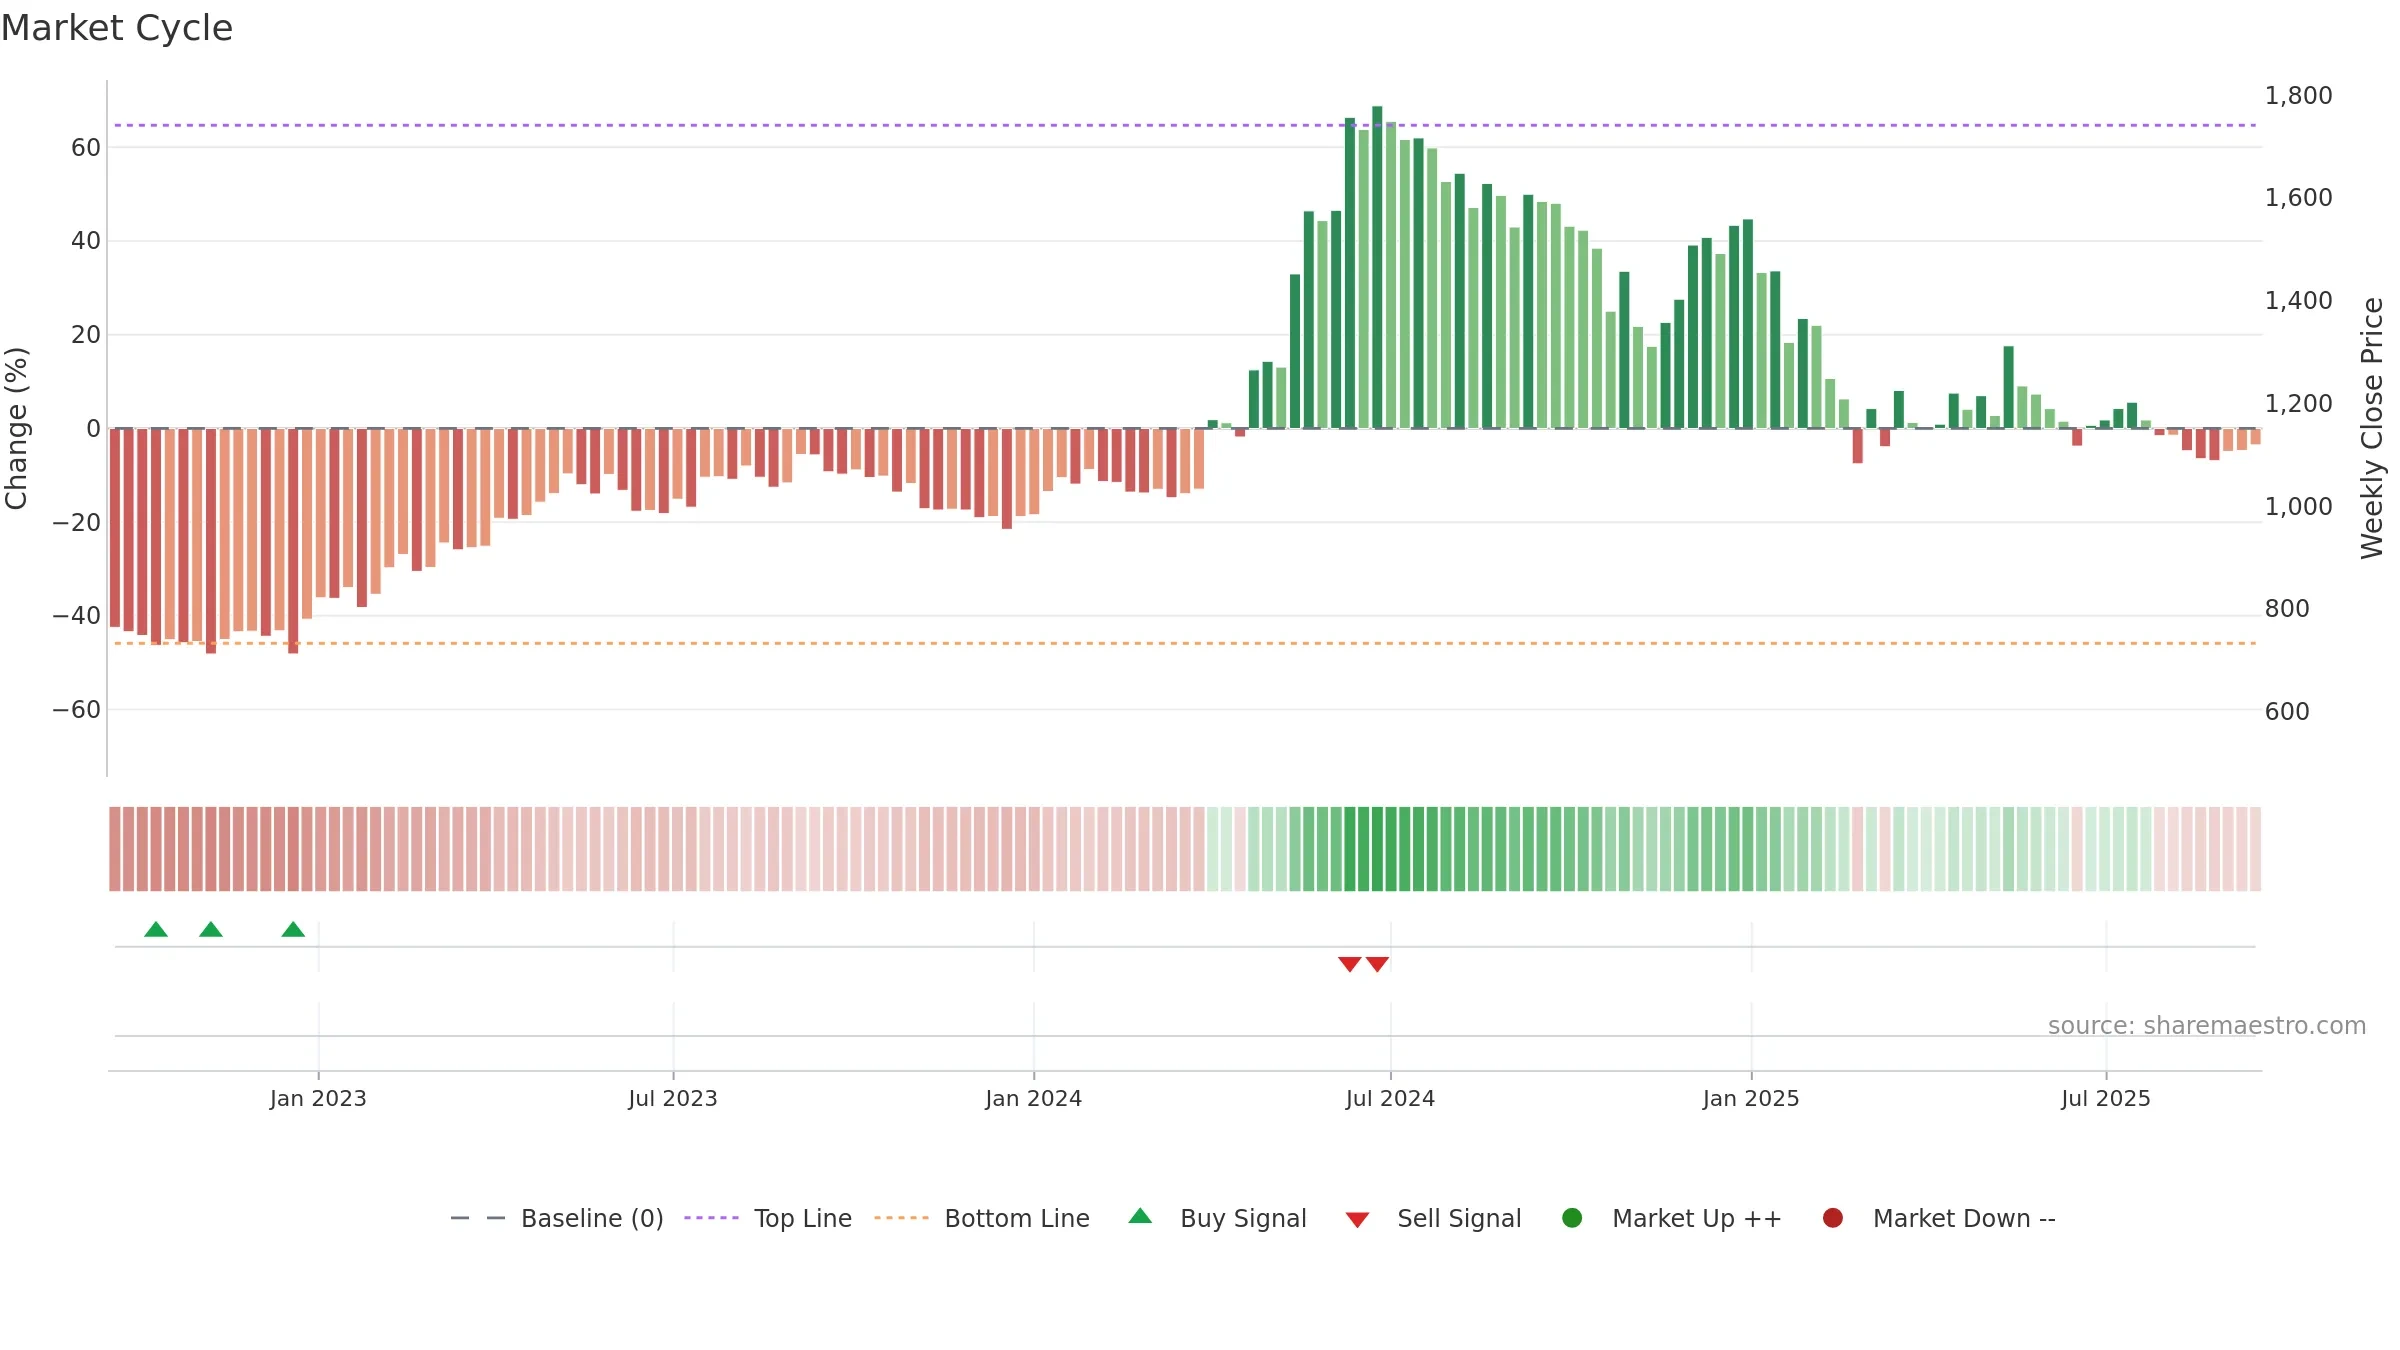The image size is (2400, 1350).
Task: Click the Jan 2025 axis label
Action: 1751,1099
